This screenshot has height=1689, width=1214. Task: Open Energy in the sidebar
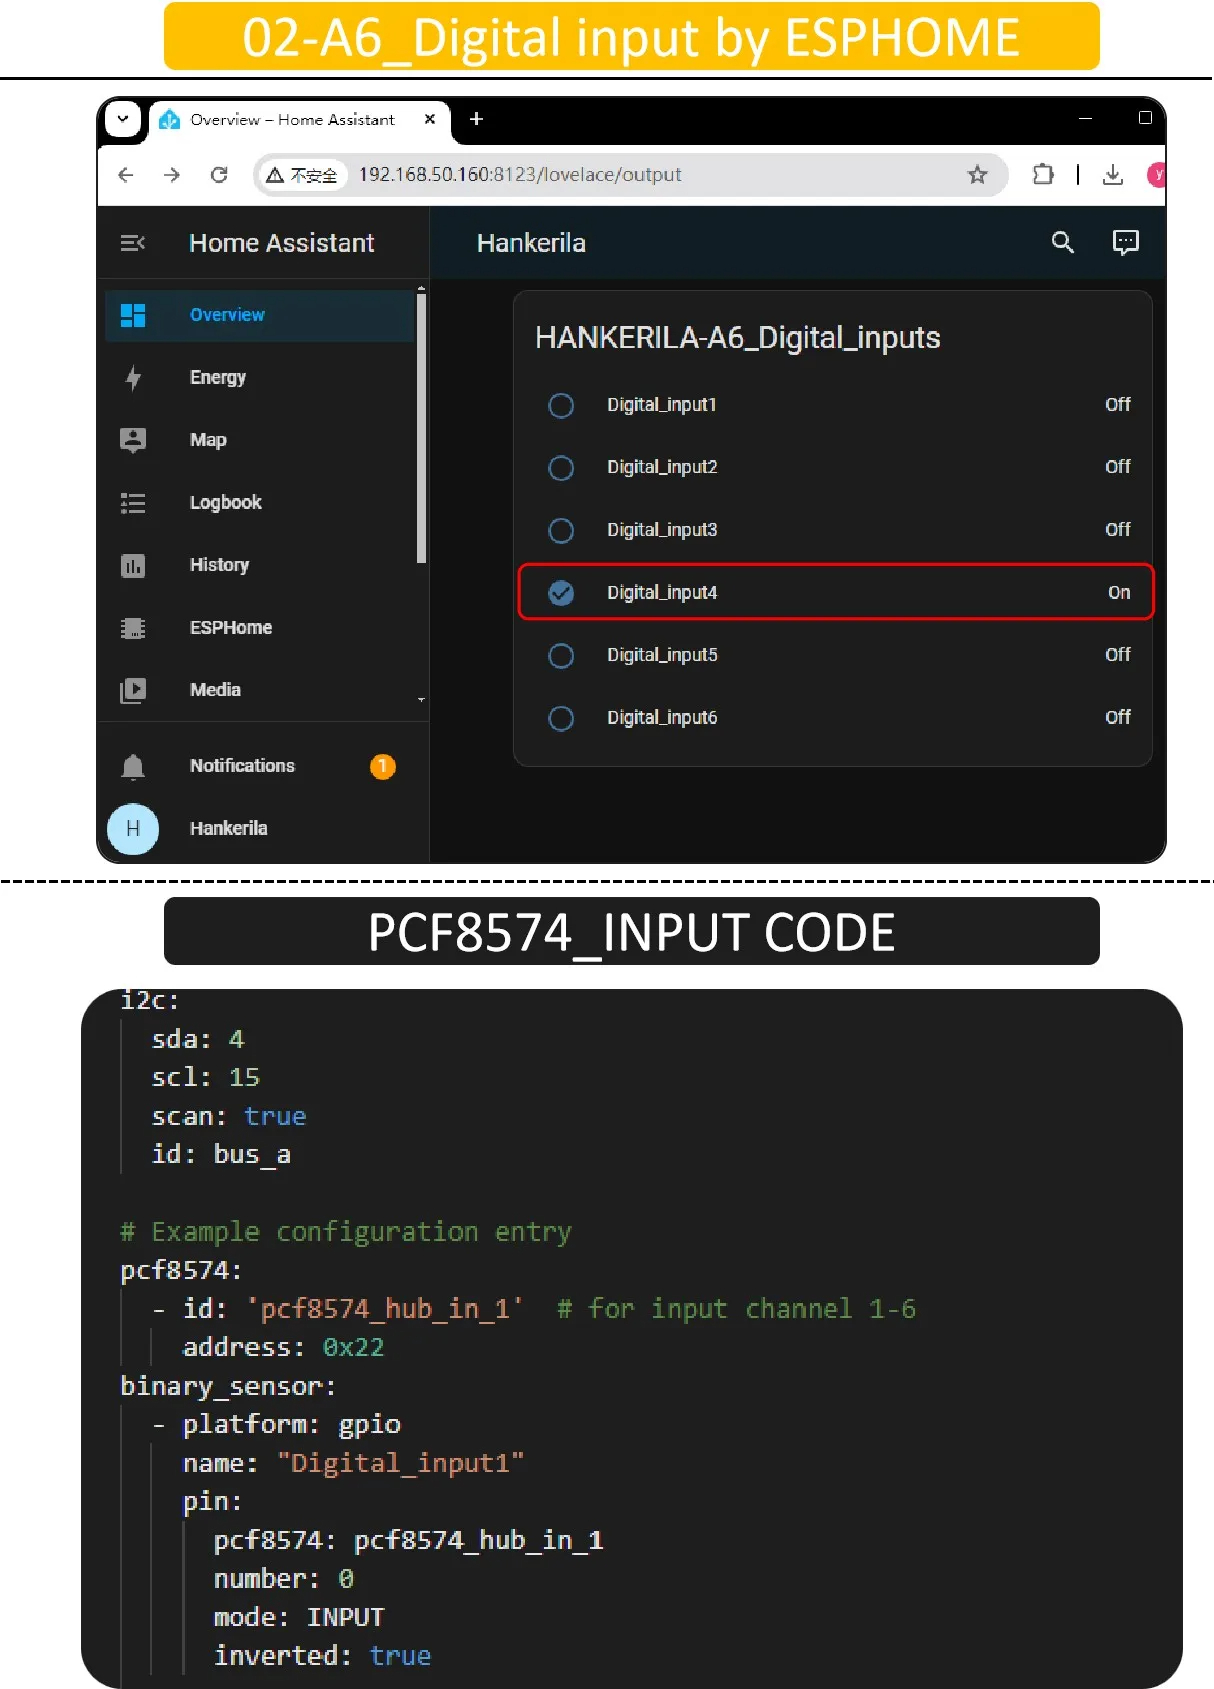coord(260,377)
